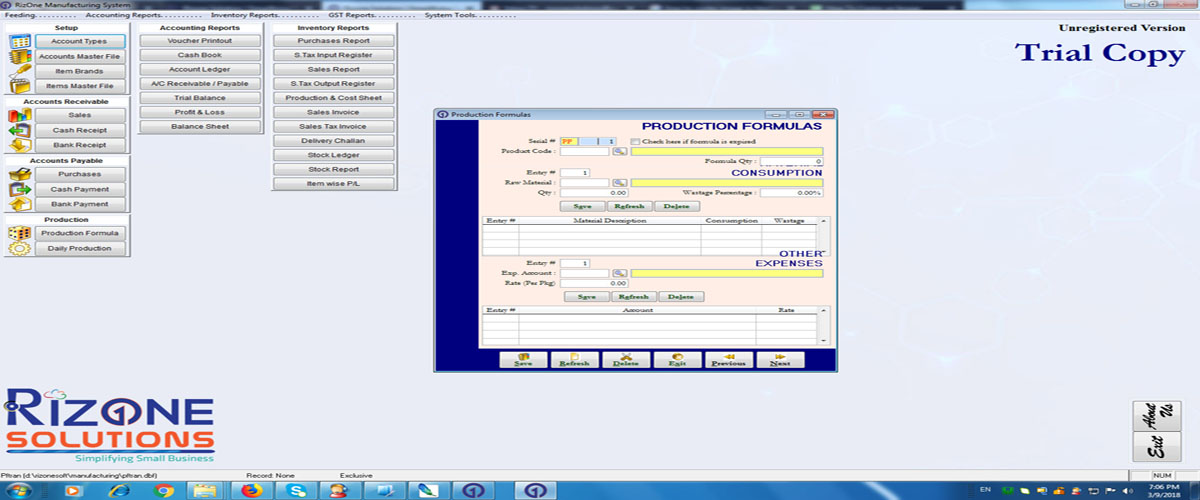Click the Accounts Master File books icon
The height and width of the screenshot is (500, 1200).
(x=19, y=57)
